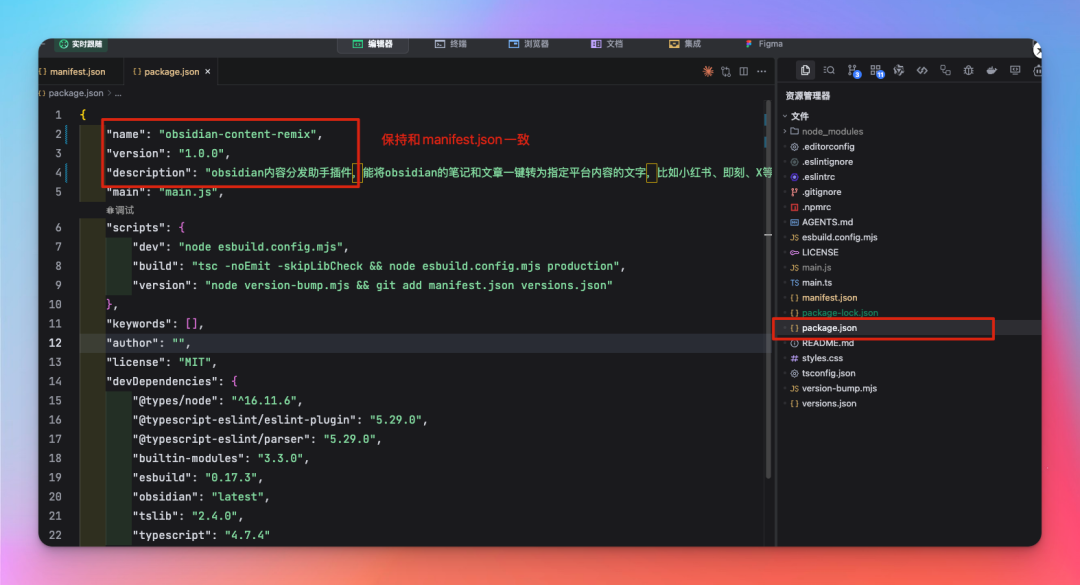Viewport: 1080px width, 585px height.
Task: Open .eslintrc in file tree
Action: [x=818, y=177]
